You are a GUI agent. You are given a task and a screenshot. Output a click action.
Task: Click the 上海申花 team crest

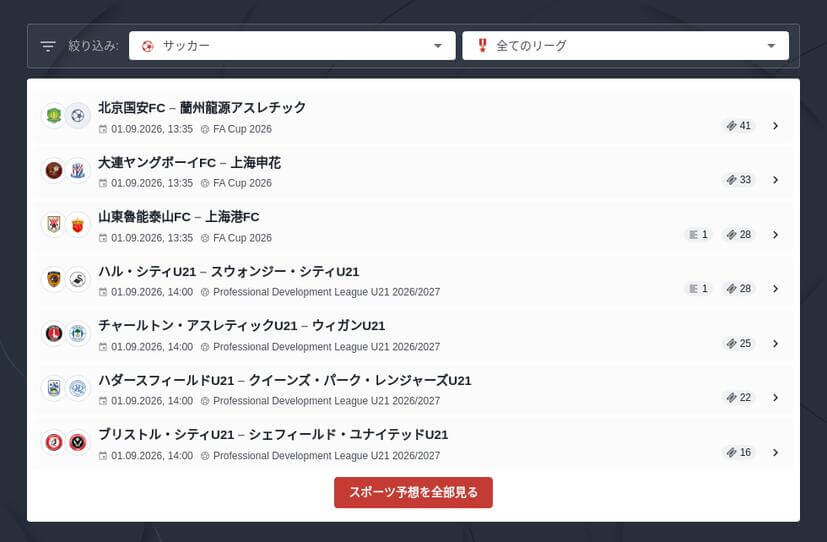[x=78, y=170]
